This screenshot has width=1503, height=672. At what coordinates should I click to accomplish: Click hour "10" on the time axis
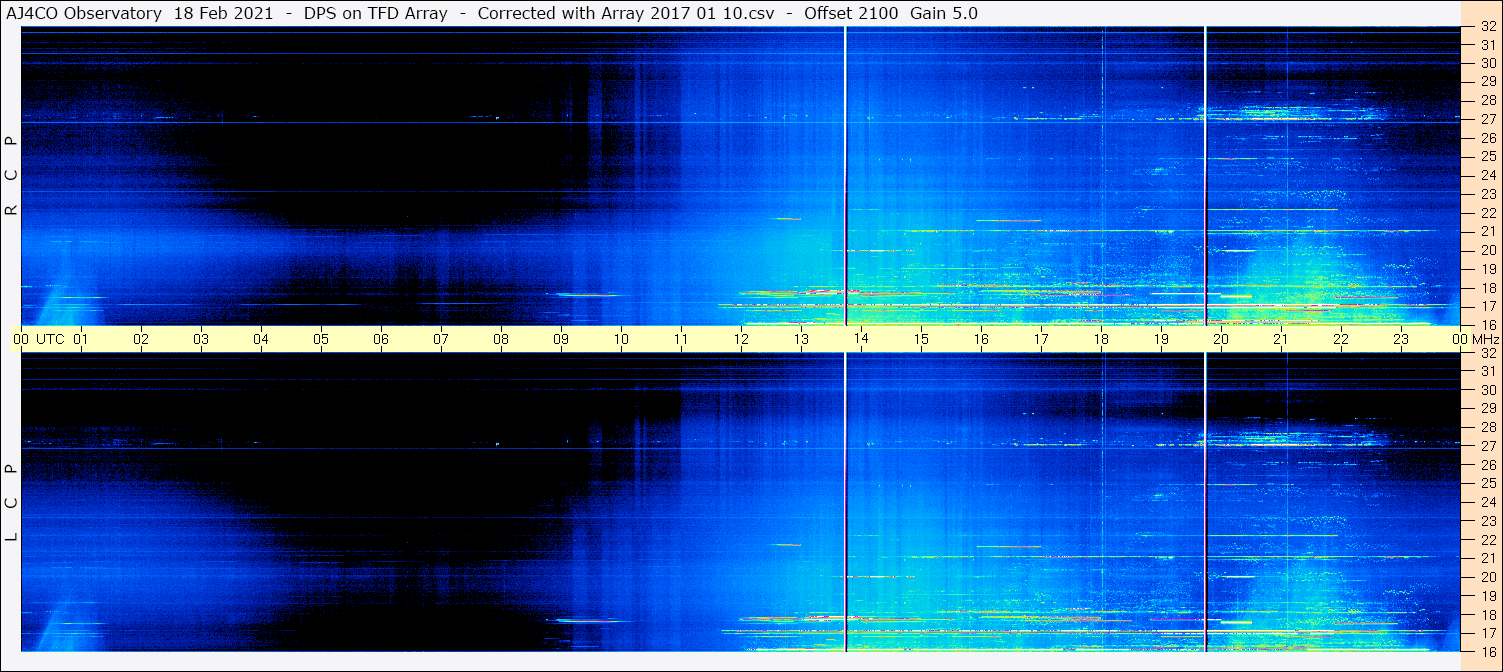click(x=621, y=340)
